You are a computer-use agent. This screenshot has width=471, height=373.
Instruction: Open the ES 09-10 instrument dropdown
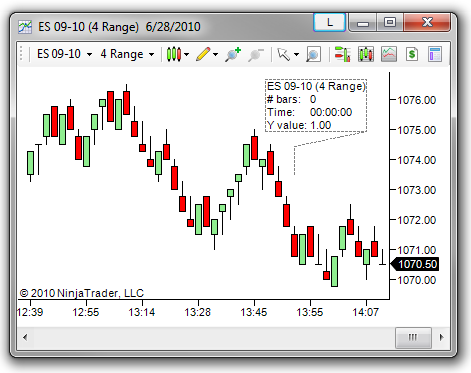point(64,54)
